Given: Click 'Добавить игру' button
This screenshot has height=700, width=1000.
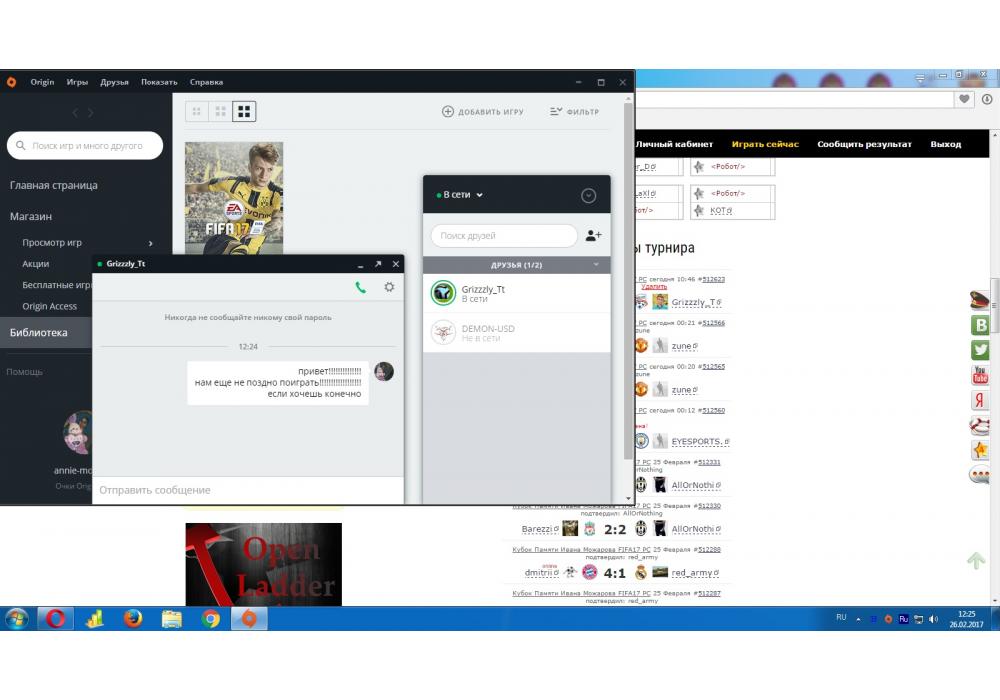Looking at the screenshot, I should tap(483, 112).
